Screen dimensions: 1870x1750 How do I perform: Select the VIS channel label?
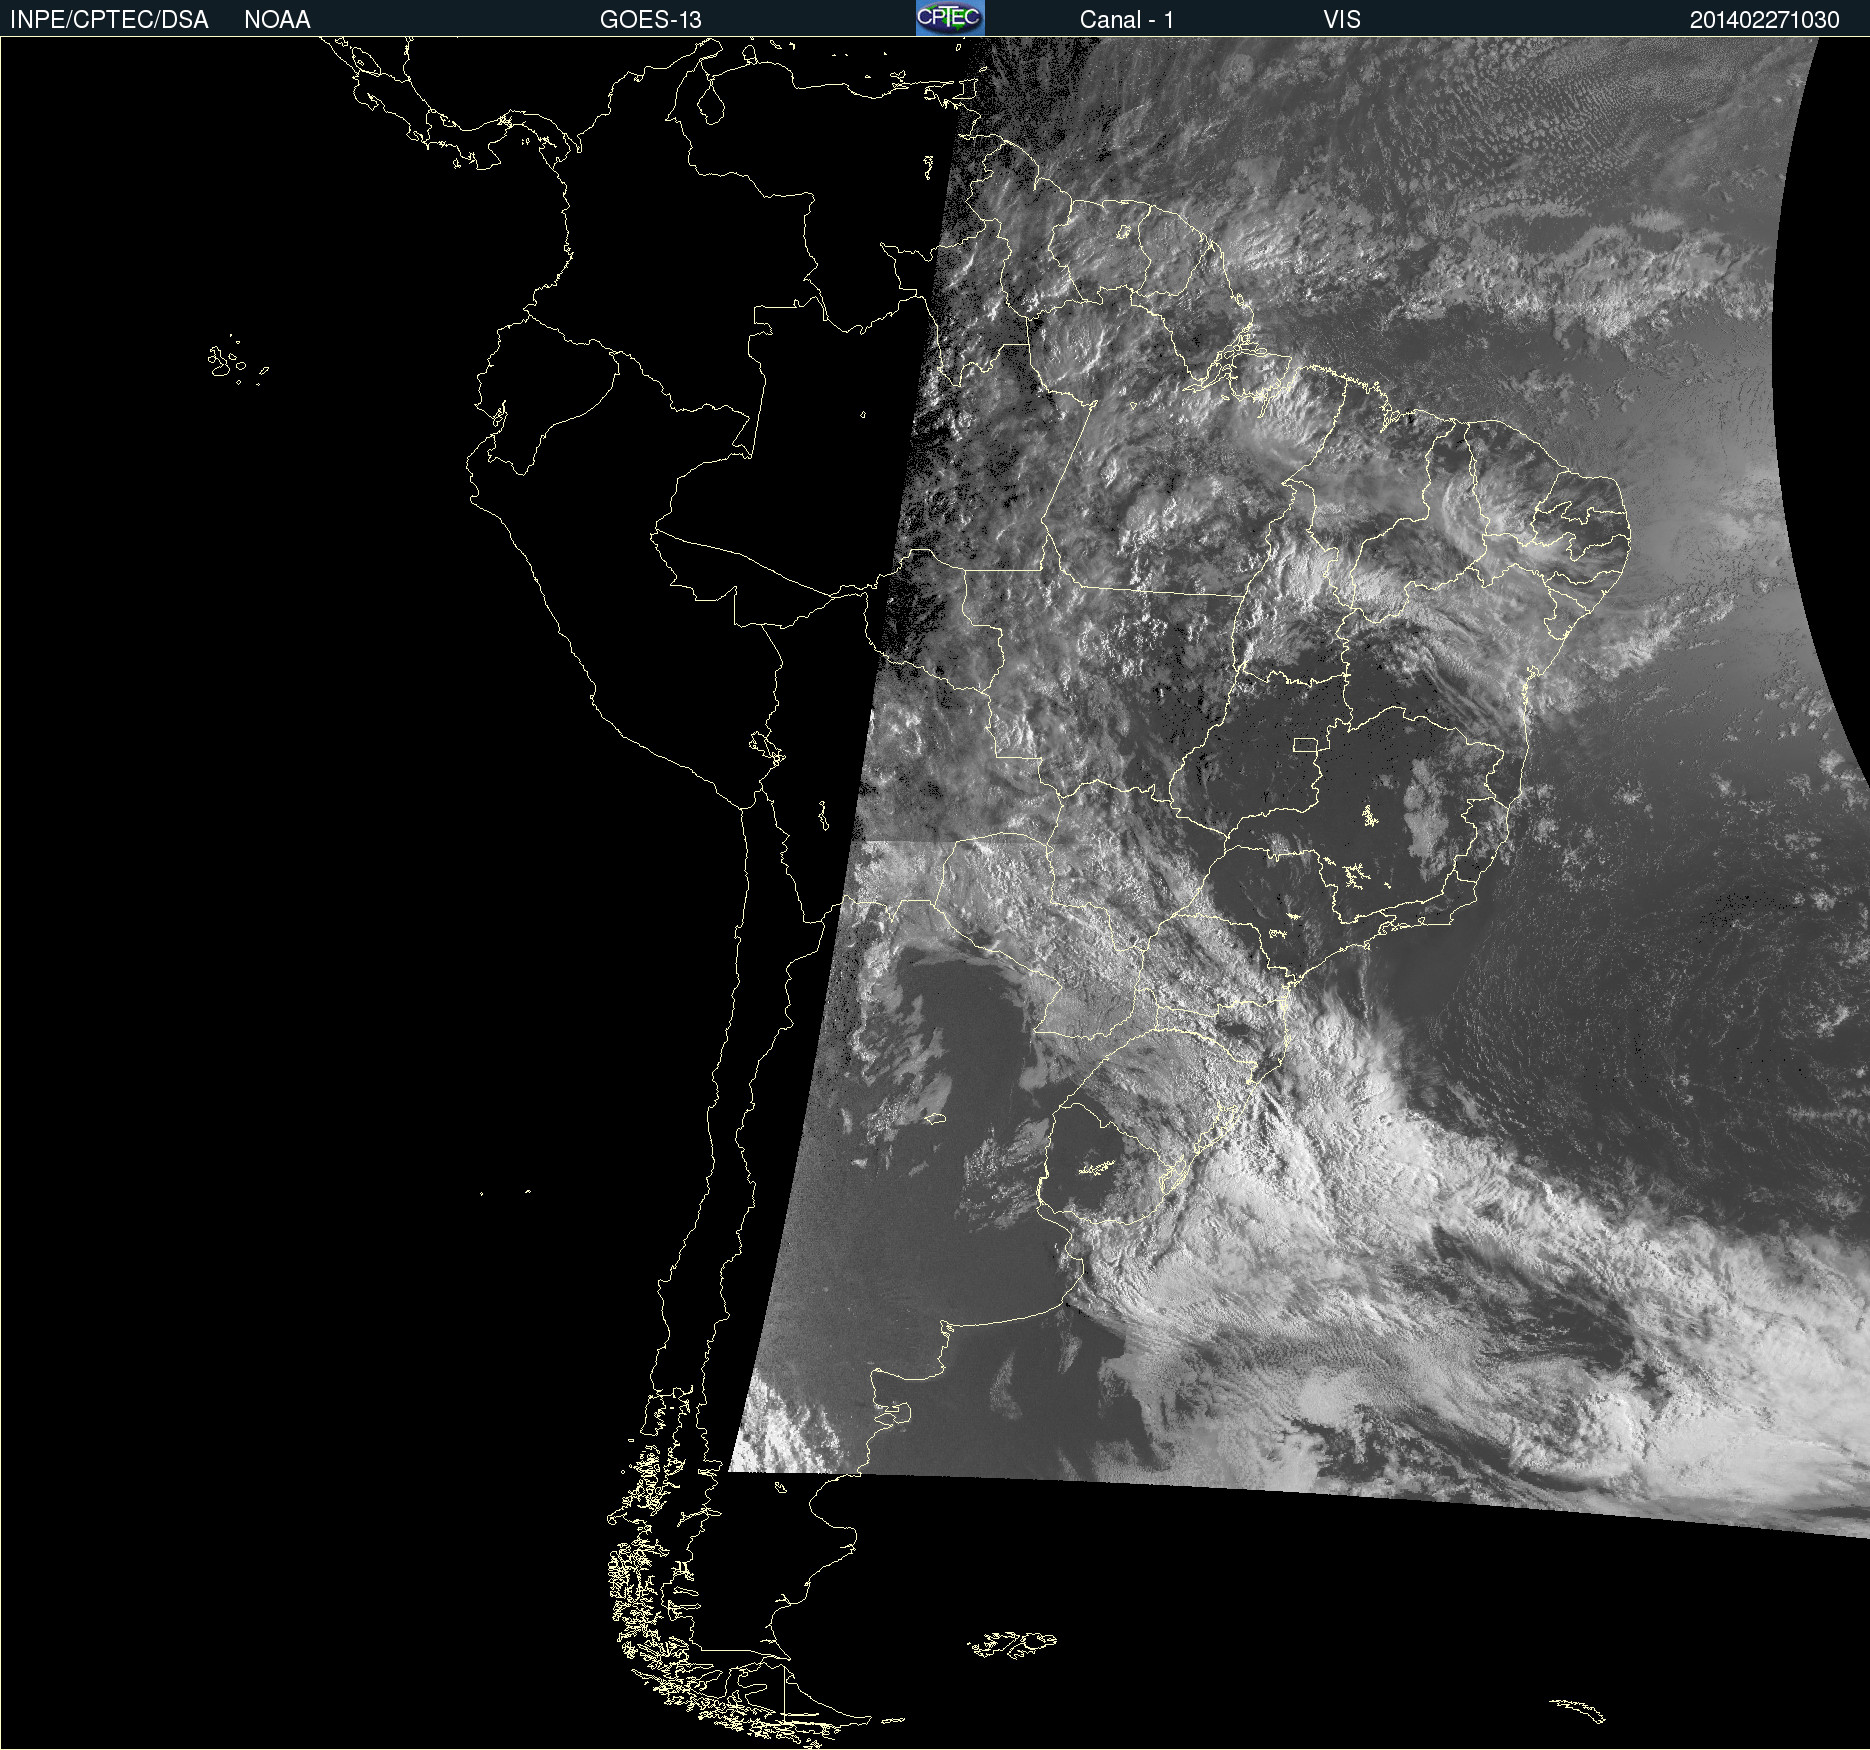tap(1342, 20)
